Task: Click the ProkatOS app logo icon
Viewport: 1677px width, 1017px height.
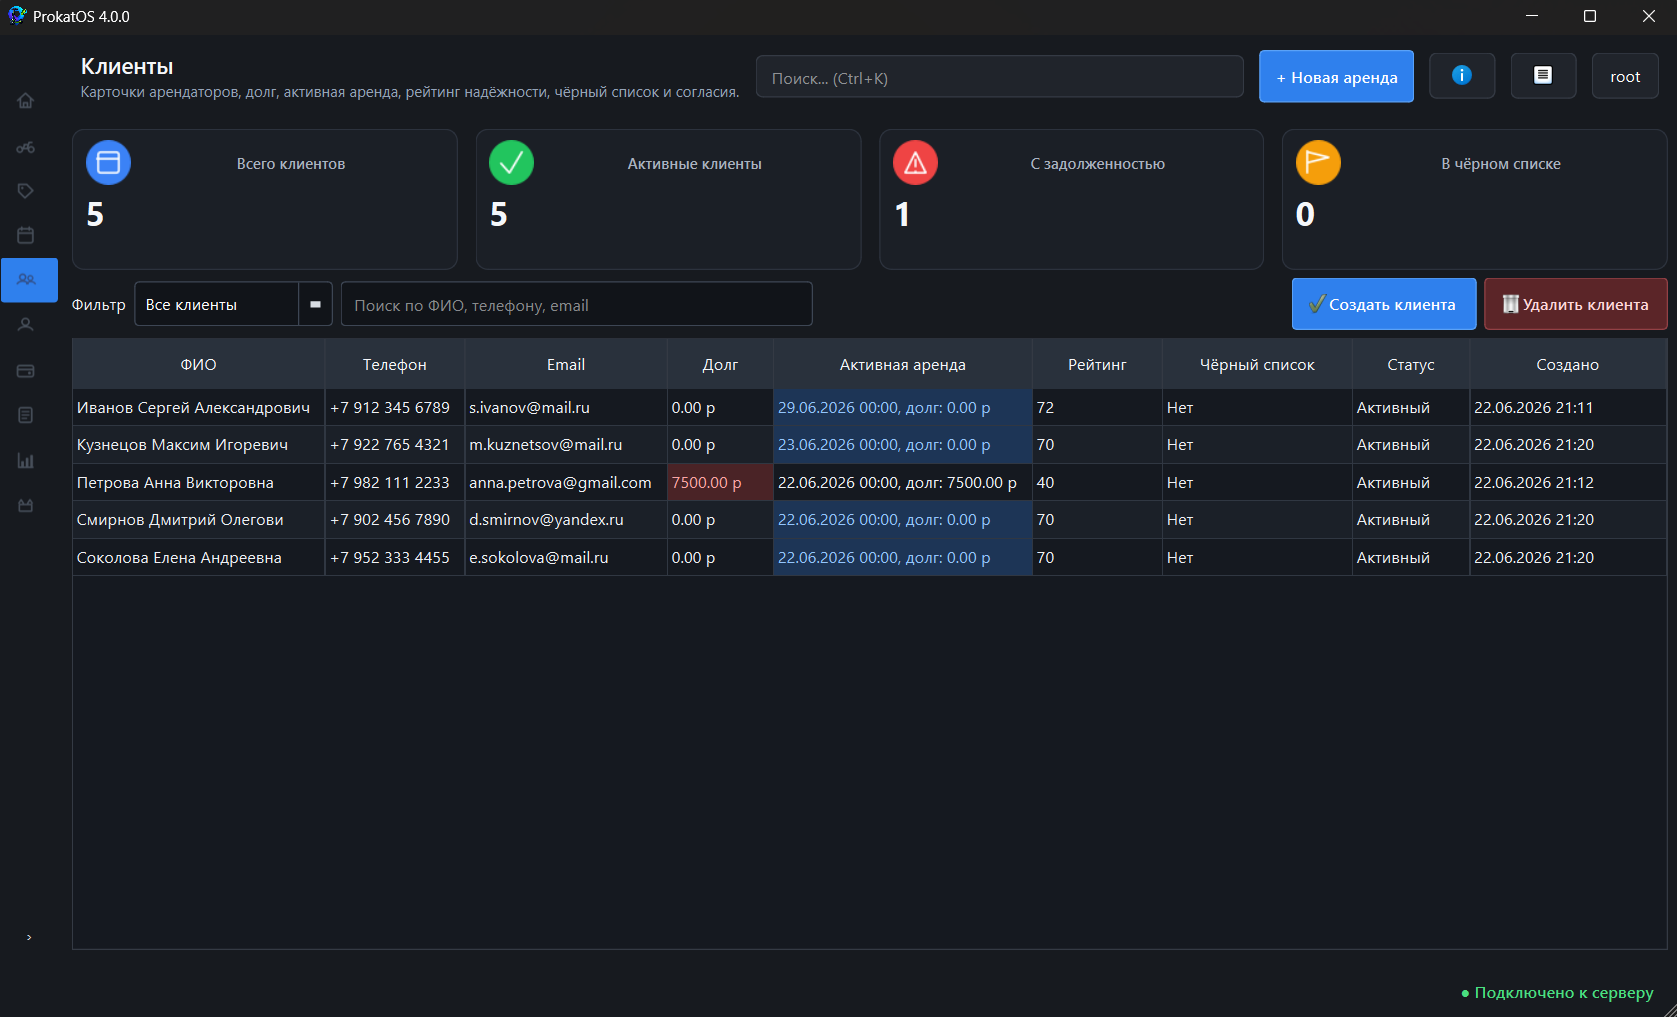Action: pyautogui.click(x=17, y=15)
